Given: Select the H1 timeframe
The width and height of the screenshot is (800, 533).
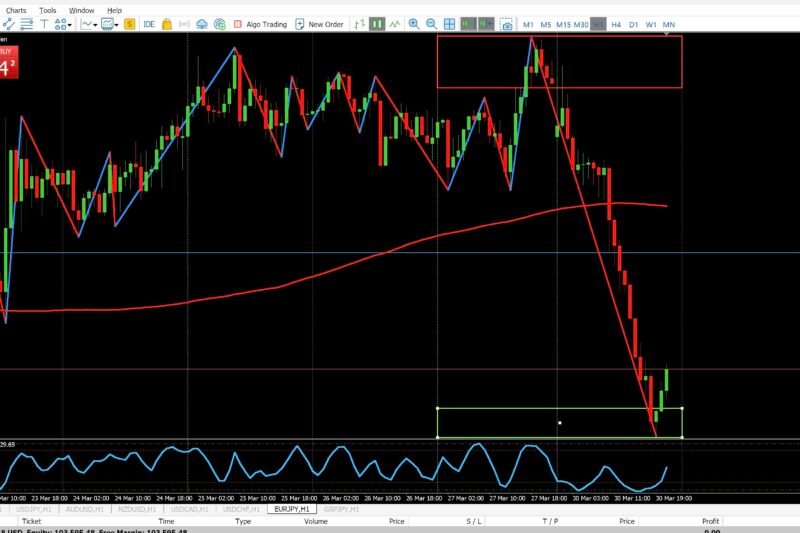Looking at the screenshot, I should [598, 24].
